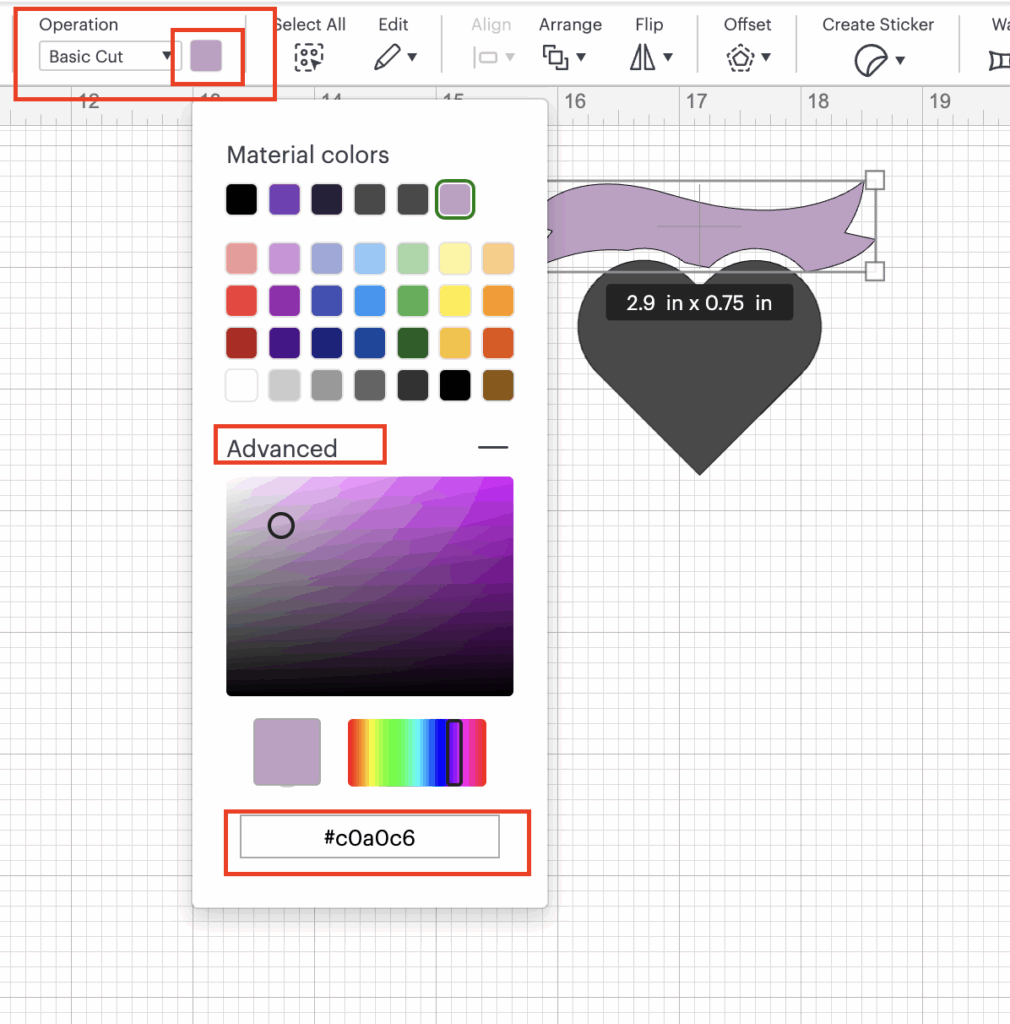
Task: Click the disabled Align icon
Action: pos(491,58)
